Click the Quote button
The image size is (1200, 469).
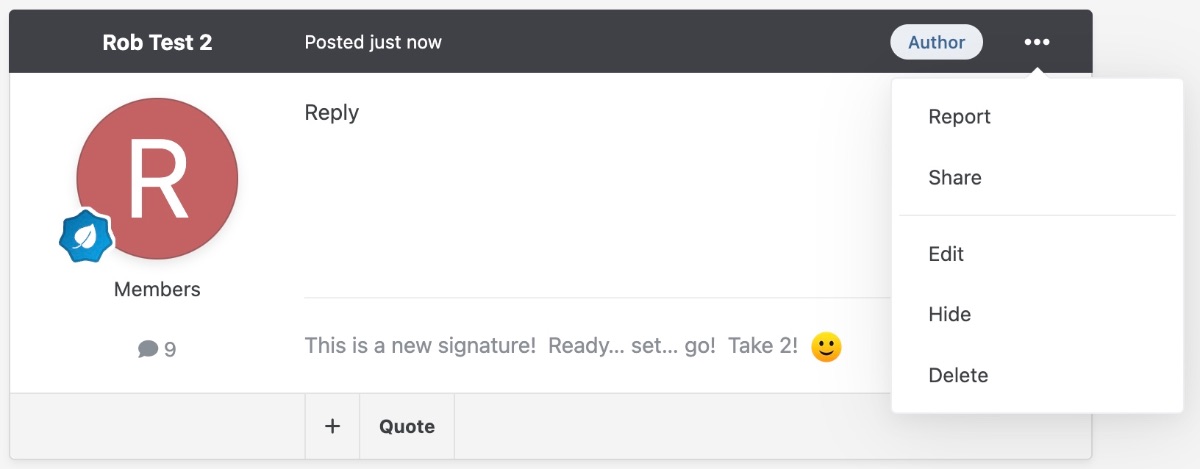[x=407, y=426]
